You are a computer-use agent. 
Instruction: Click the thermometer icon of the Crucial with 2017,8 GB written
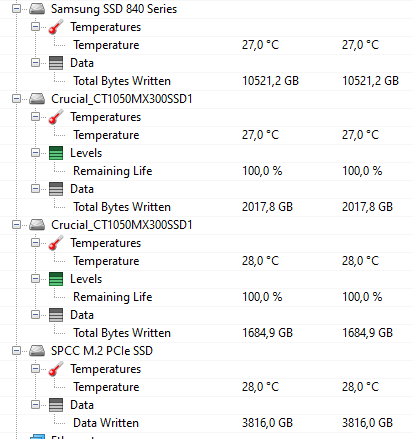(x=56, y=117)
